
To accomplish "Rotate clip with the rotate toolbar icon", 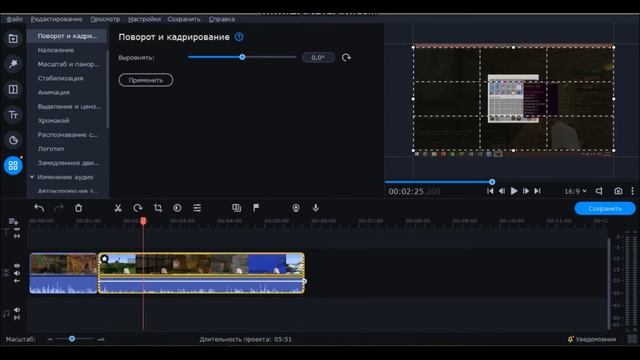I will point(138,208).
